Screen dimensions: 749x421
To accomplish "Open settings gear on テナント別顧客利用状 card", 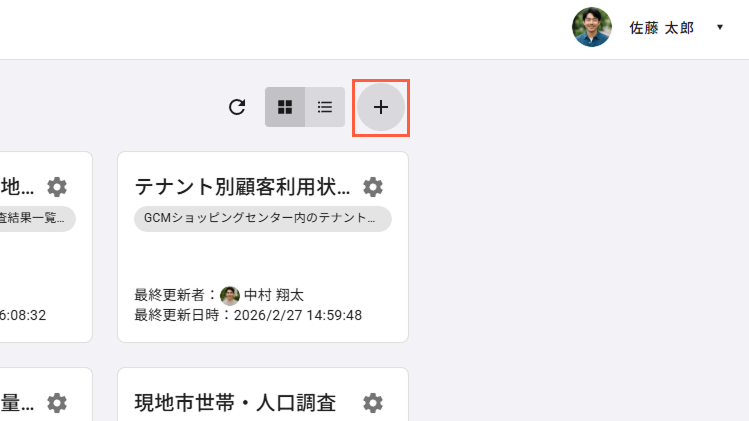I will pos(373,187).
